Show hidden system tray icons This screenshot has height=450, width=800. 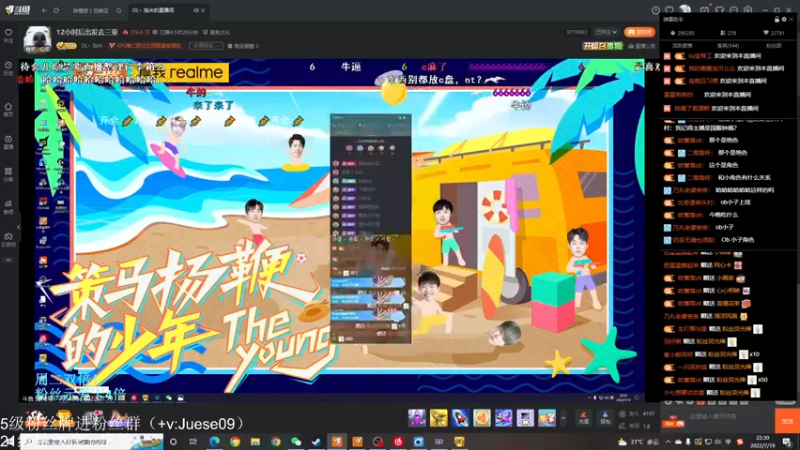pos(668,441)
